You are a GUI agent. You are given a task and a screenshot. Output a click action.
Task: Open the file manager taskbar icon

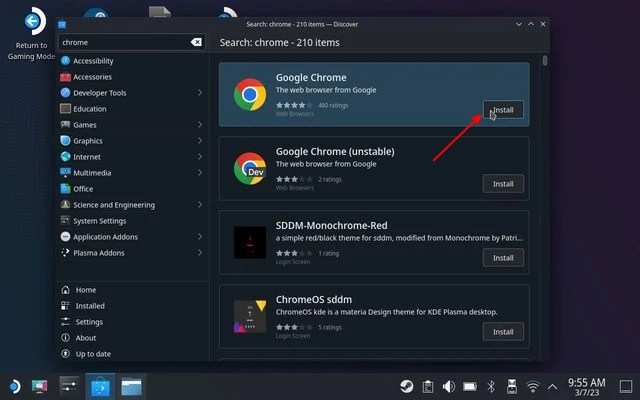131,386
